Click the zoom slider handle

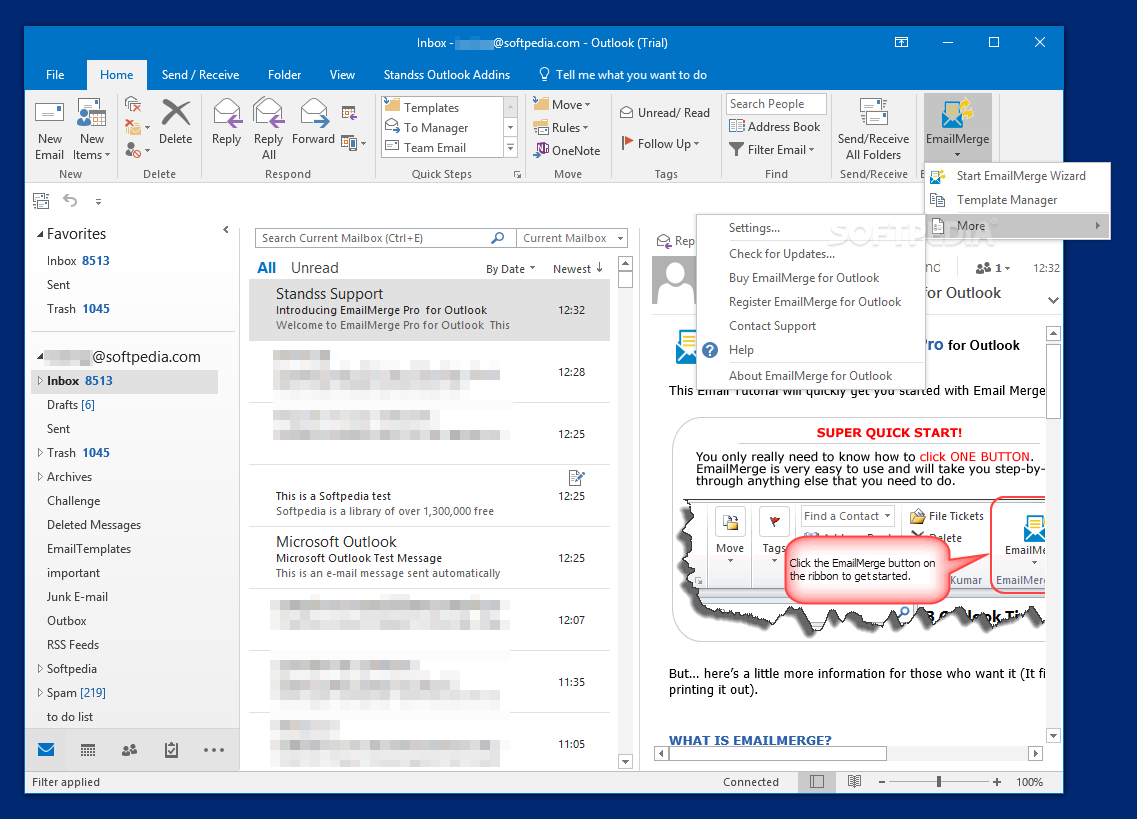938,781
